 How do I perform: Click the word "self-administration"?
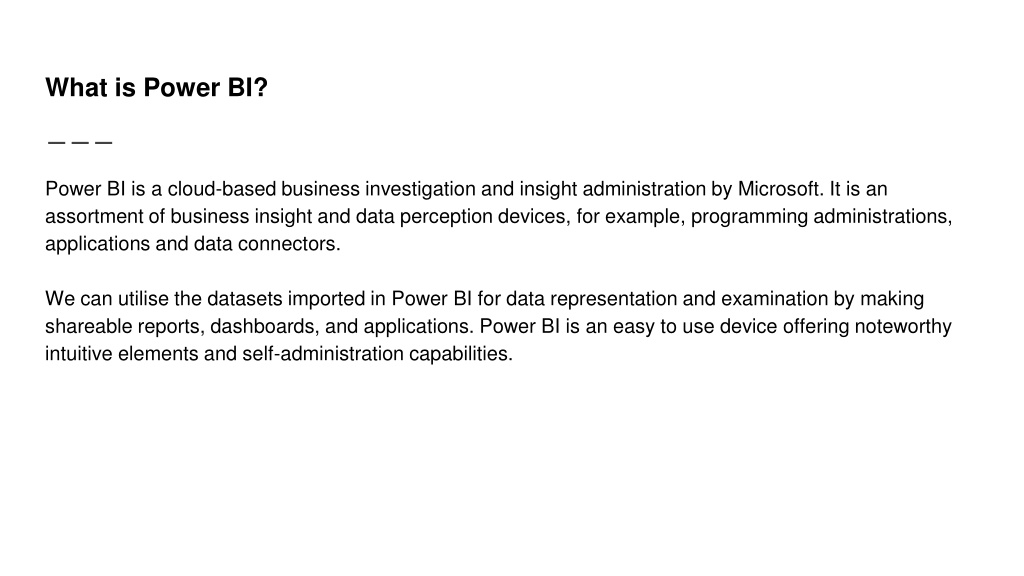point(323,353)
